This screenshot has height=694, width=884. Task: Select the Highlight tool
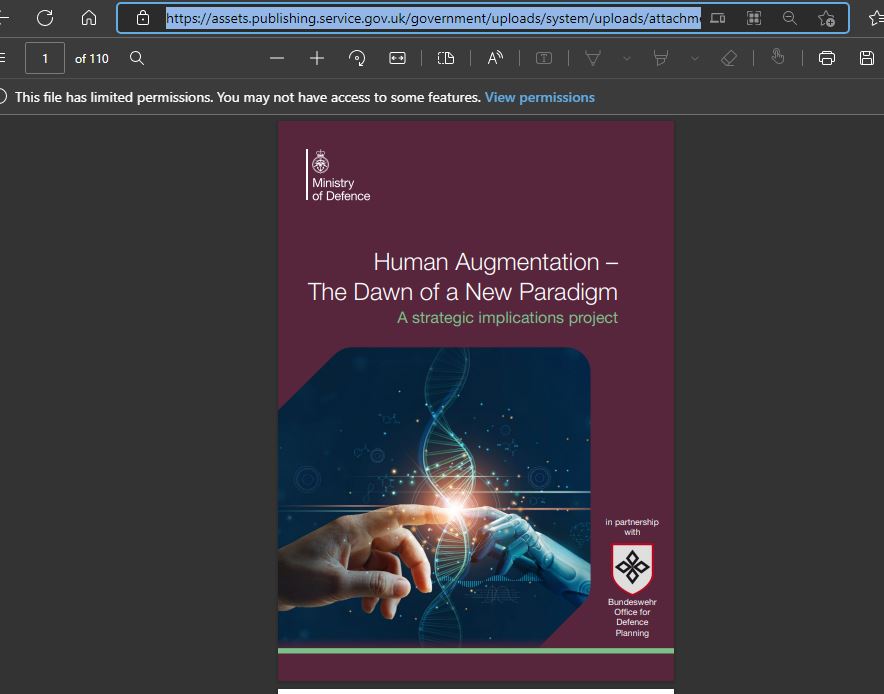pyautogui.click(x=661, y=58)
